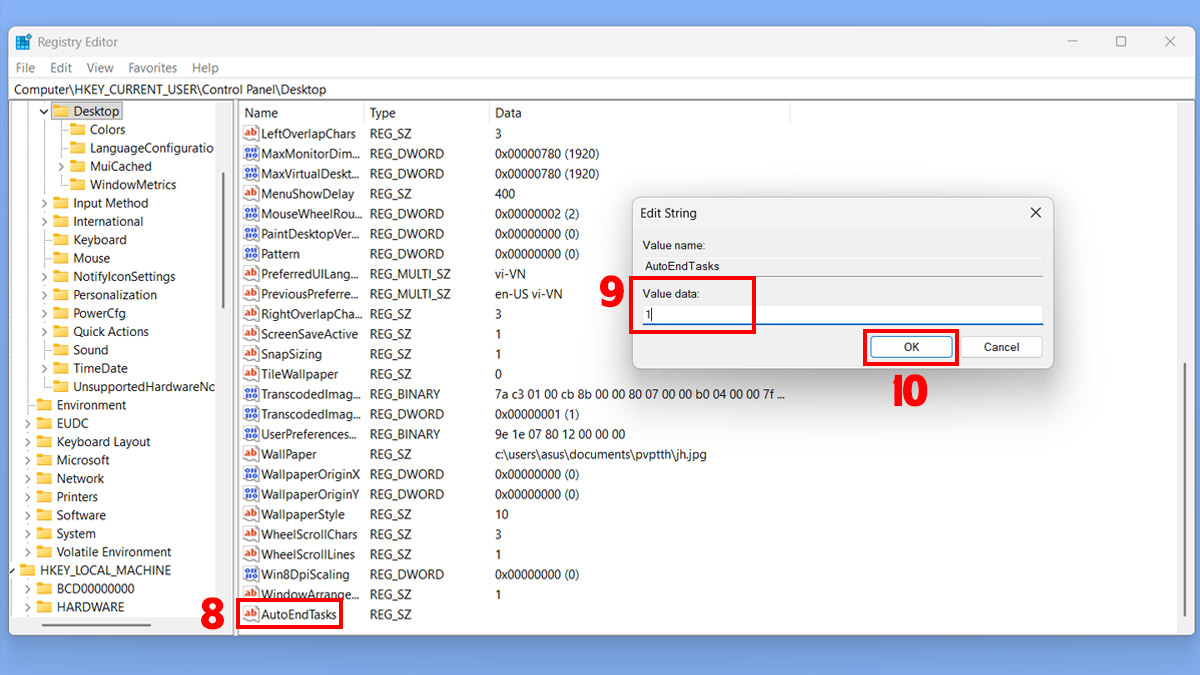Expand the Quick Actions key
Screen dimensions: 1200x675
44,332
